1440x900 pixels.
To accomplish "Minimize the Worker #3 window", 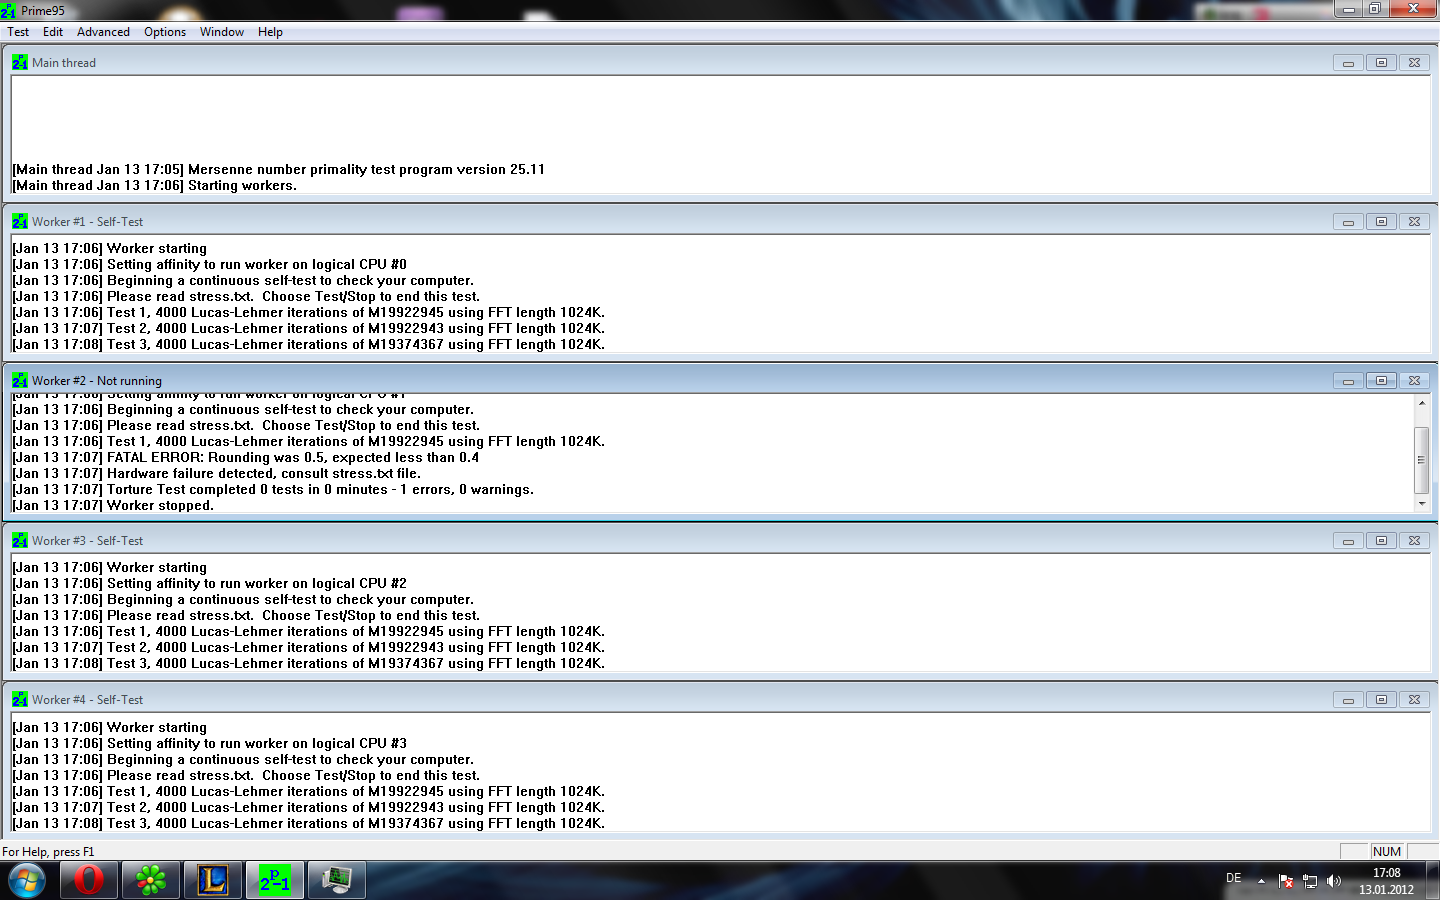I will (x=1348, y=540).
